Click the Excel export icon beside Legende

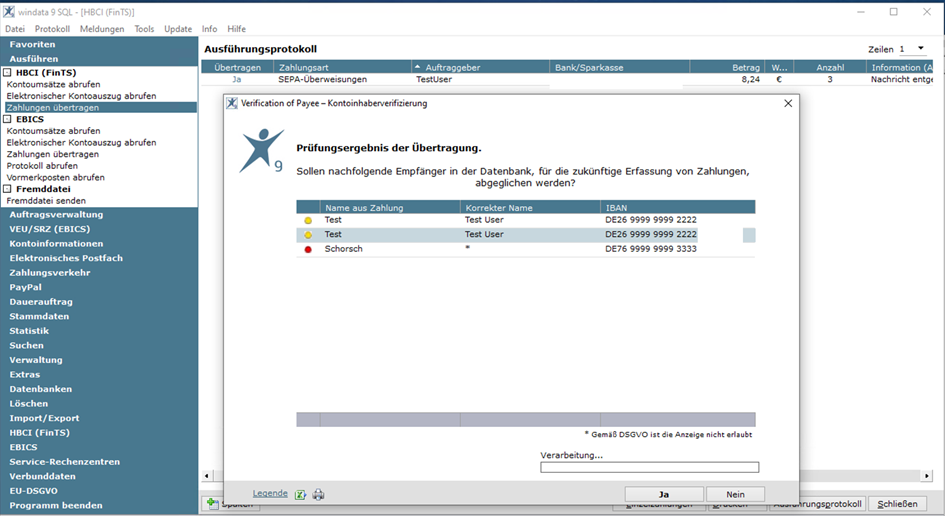(299, 494)
